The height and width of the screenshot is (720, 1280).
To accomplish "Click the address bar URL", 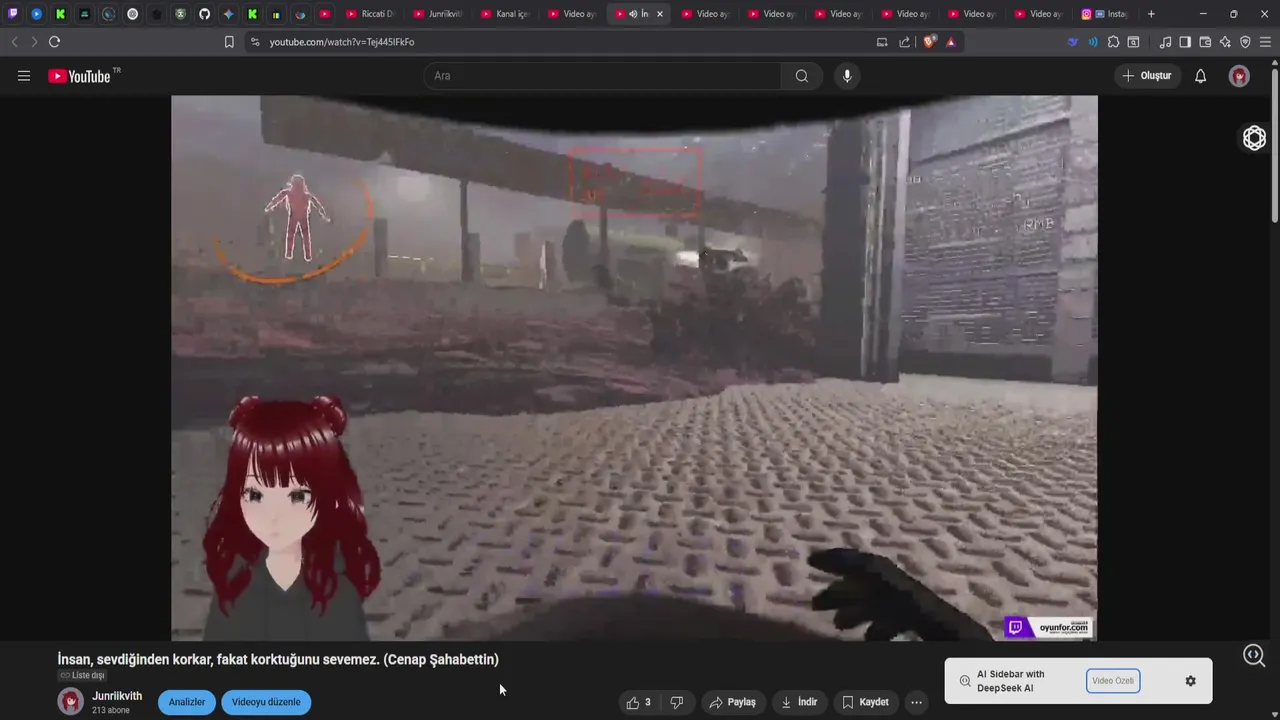I will coord(342,42).
